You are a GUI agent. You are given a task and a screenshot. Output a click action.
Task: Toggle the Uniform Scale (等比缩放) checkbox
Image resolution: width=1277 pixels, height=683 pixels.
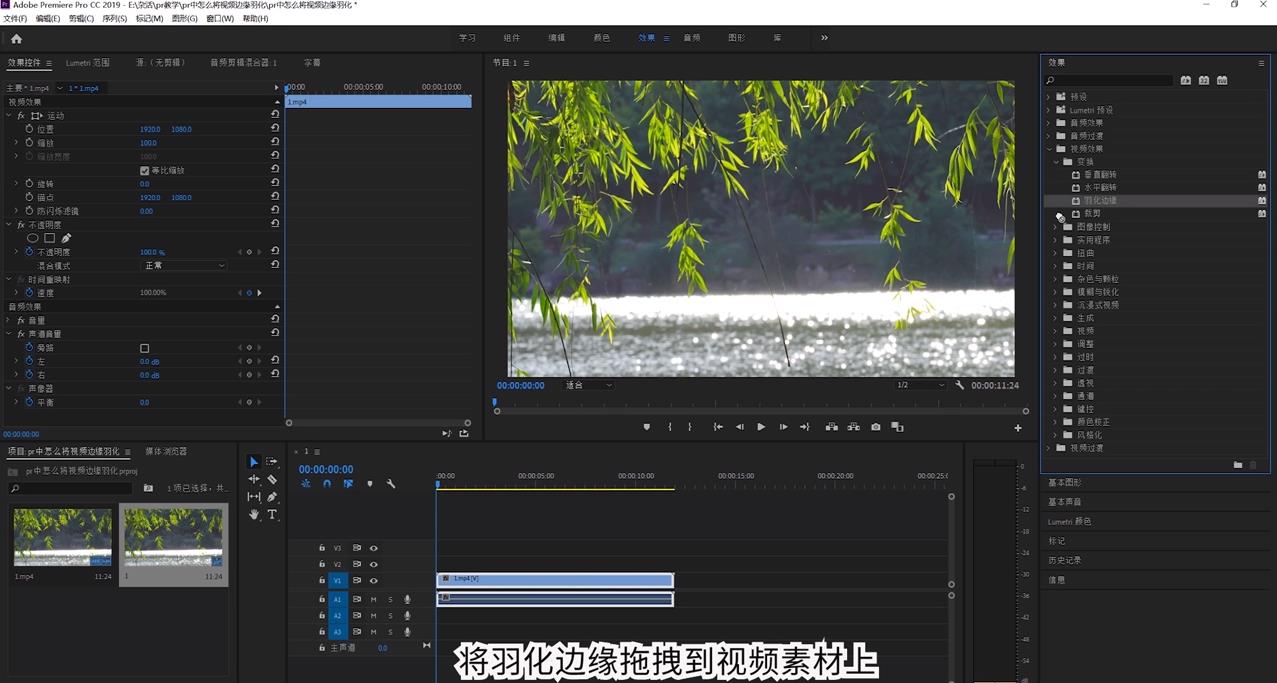tap(145, 170)
